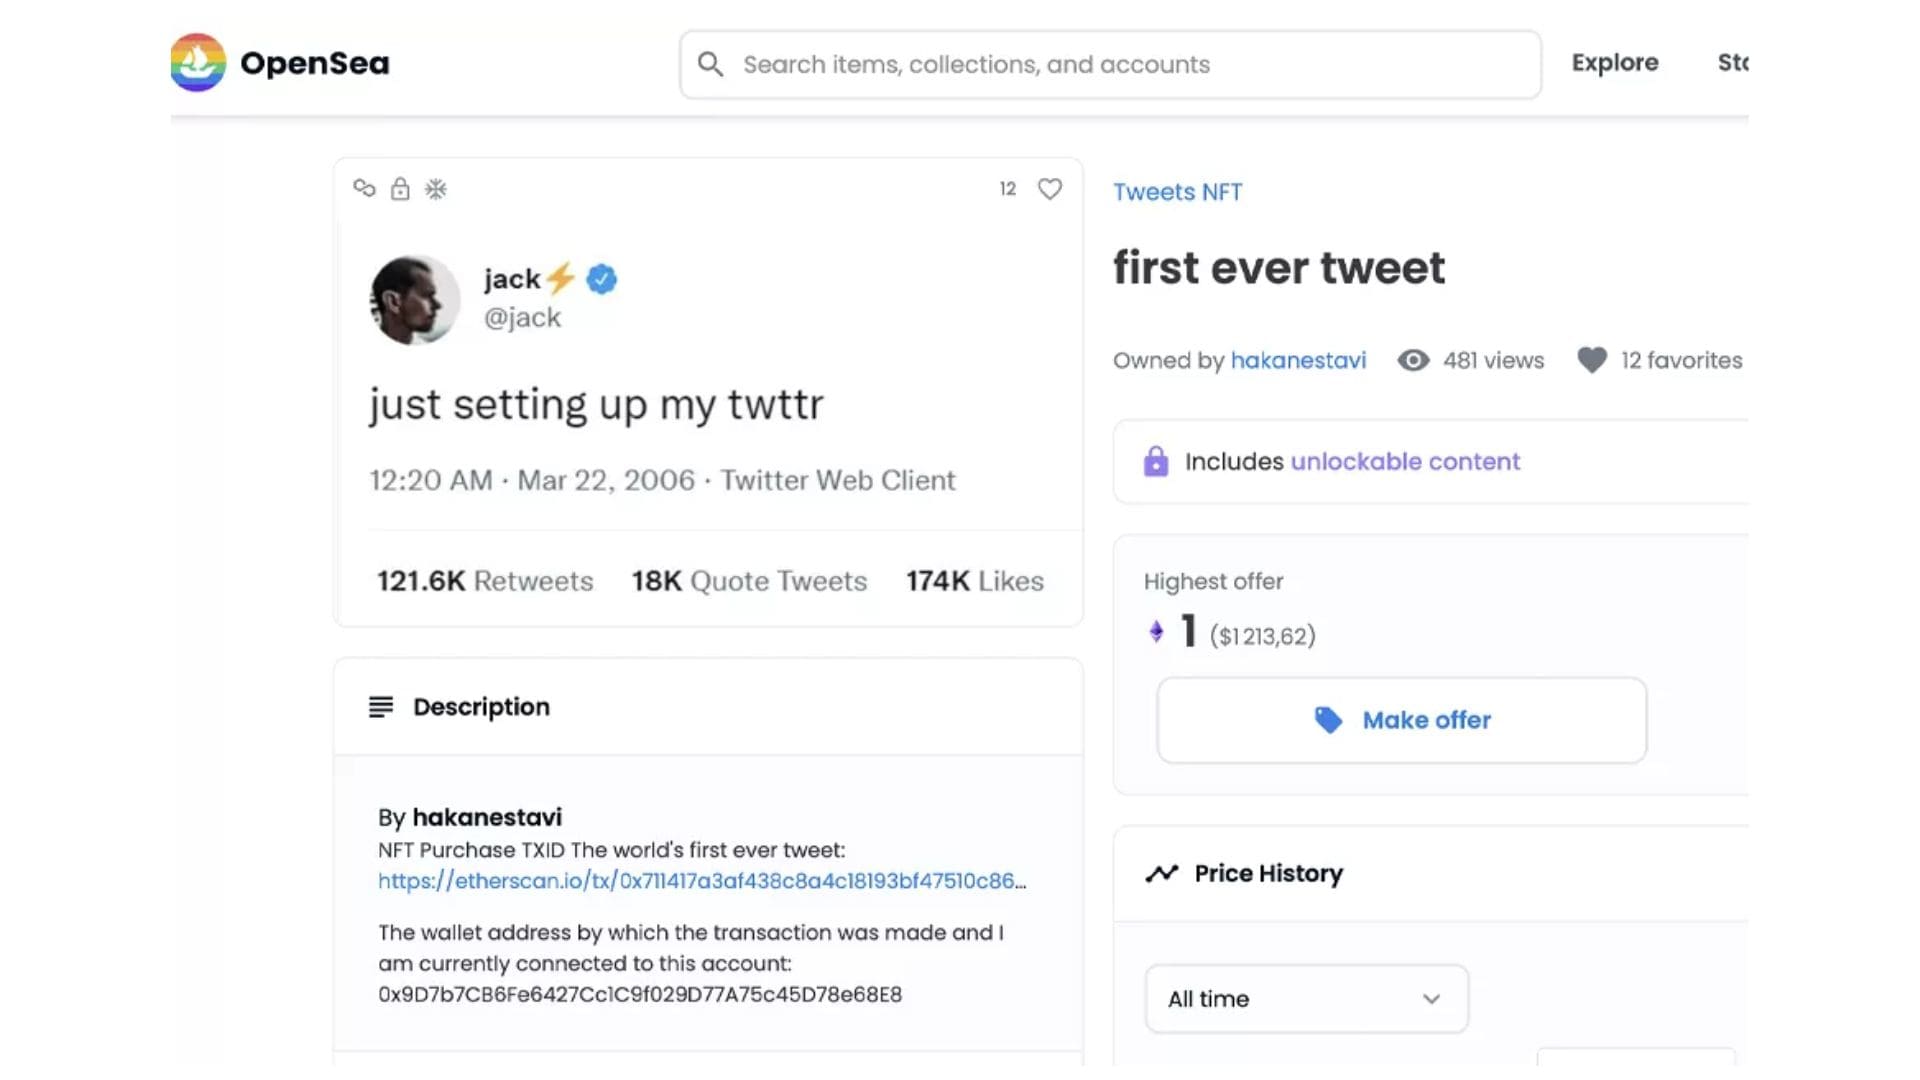Open the Explore menu item
This screenshot has height=1080, width=1920.
click(1615, 63)
